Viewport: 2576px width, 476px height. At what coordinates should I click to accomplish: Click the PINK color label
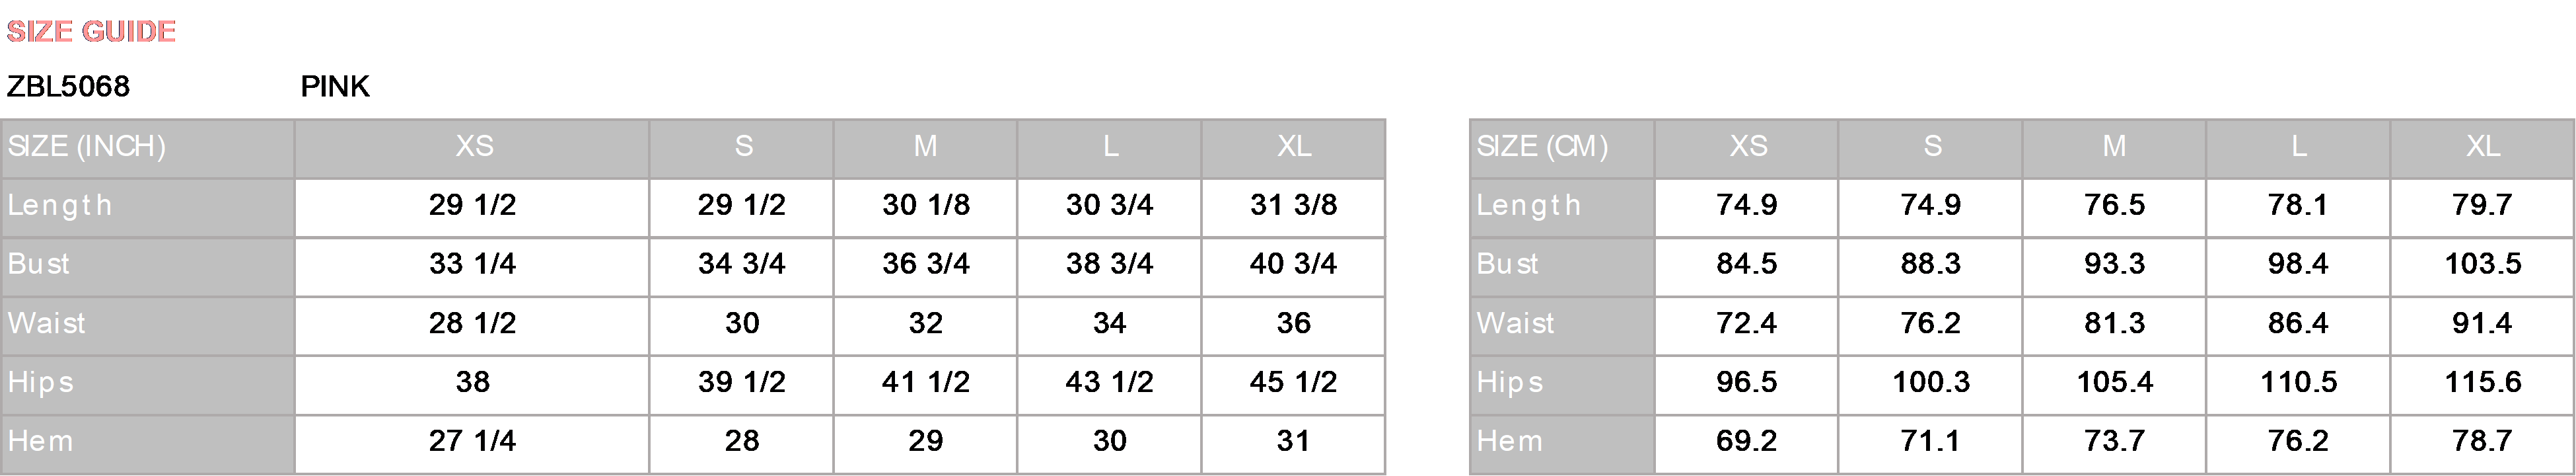tap(335, 85)
